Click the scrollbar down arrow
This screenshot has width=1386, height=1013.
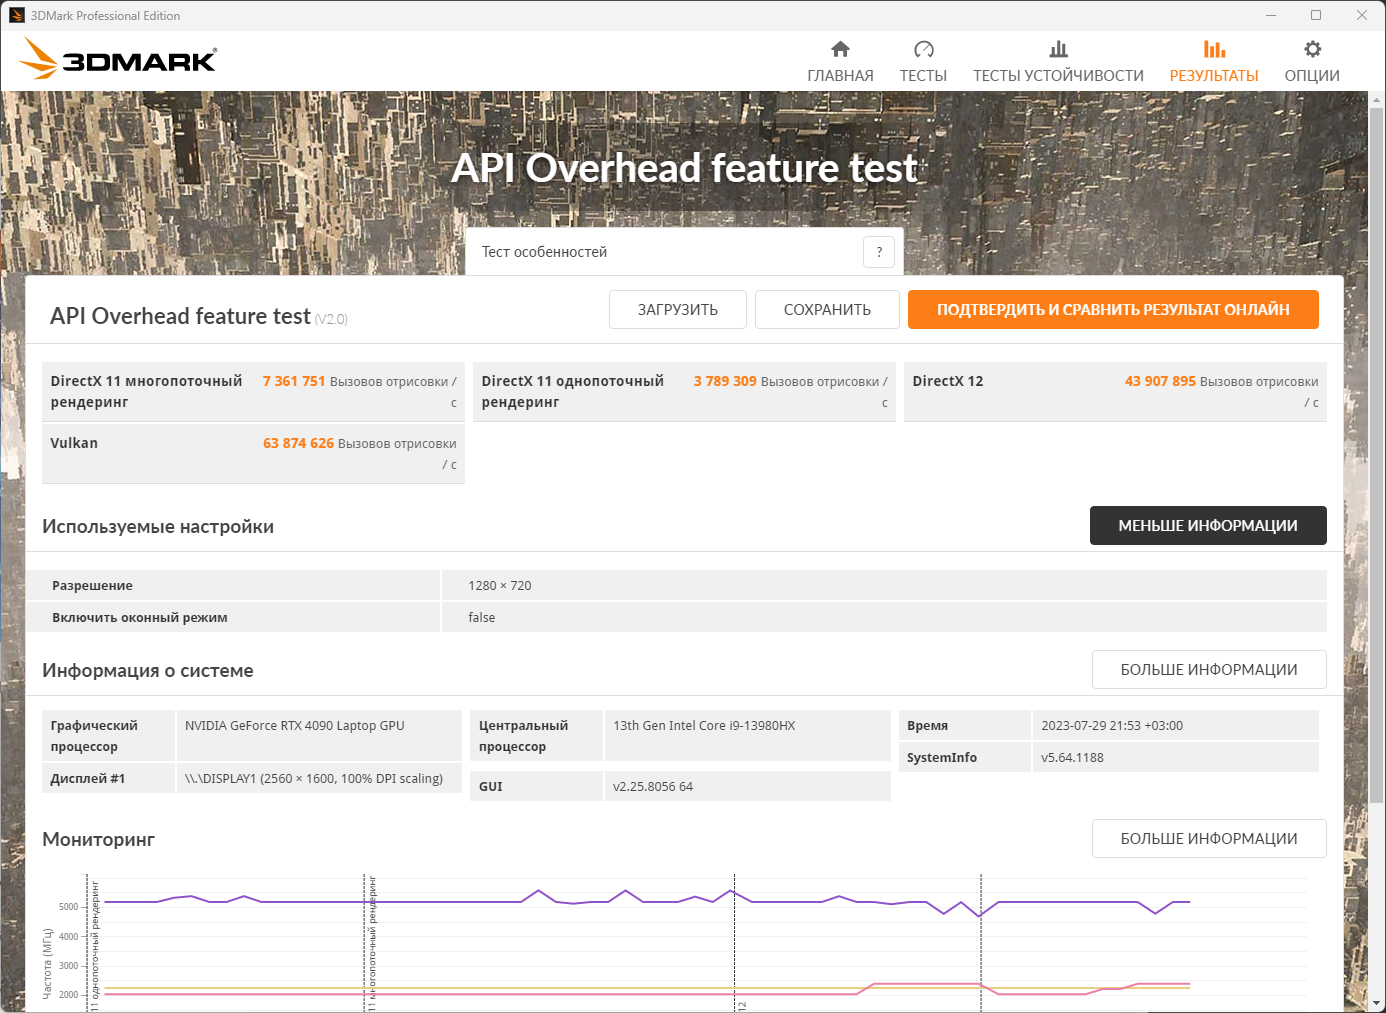(x=1377, y=1003)
